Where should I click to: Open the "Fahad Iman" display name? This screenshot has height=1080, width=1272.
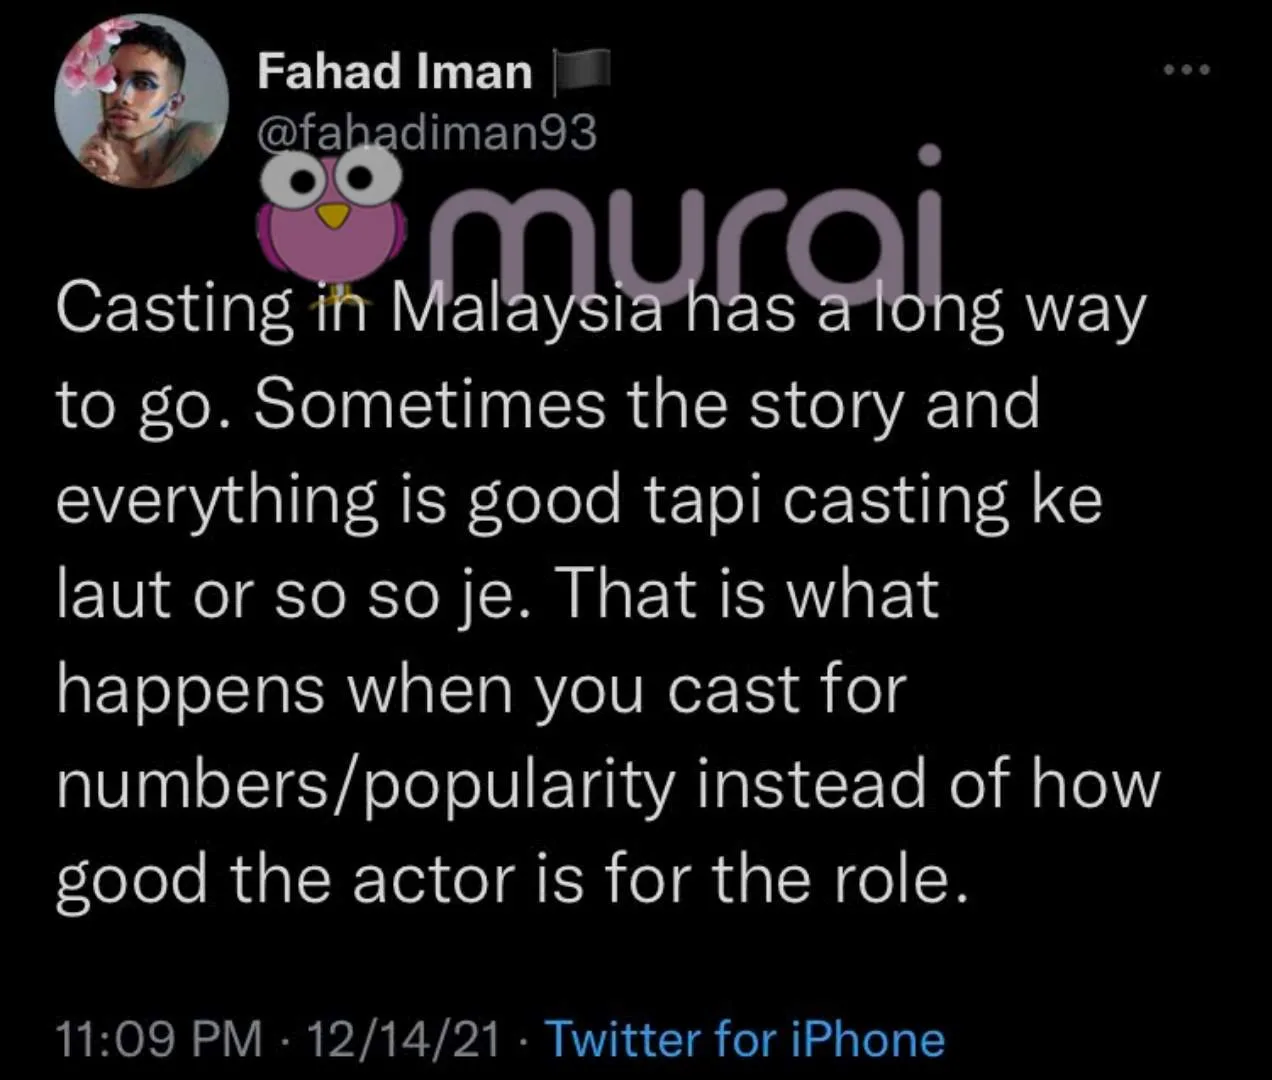pyautogui.click(x=394, y=72)
